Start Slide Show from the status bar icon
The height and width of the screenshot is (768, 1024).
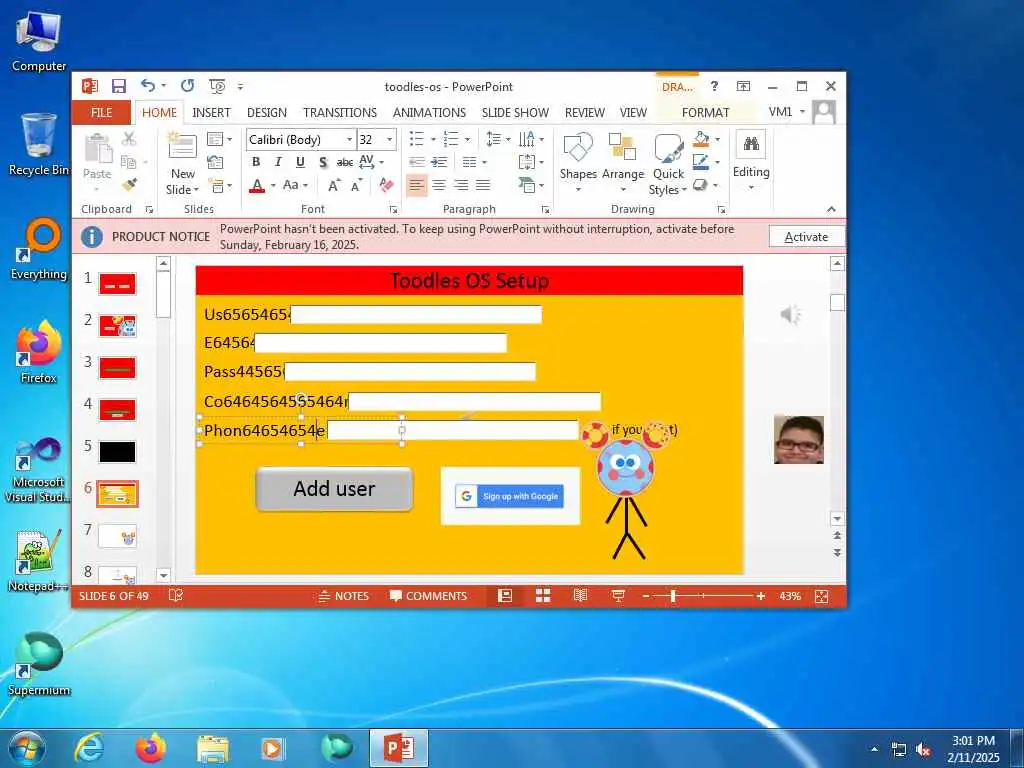click(x=618, y=596)
